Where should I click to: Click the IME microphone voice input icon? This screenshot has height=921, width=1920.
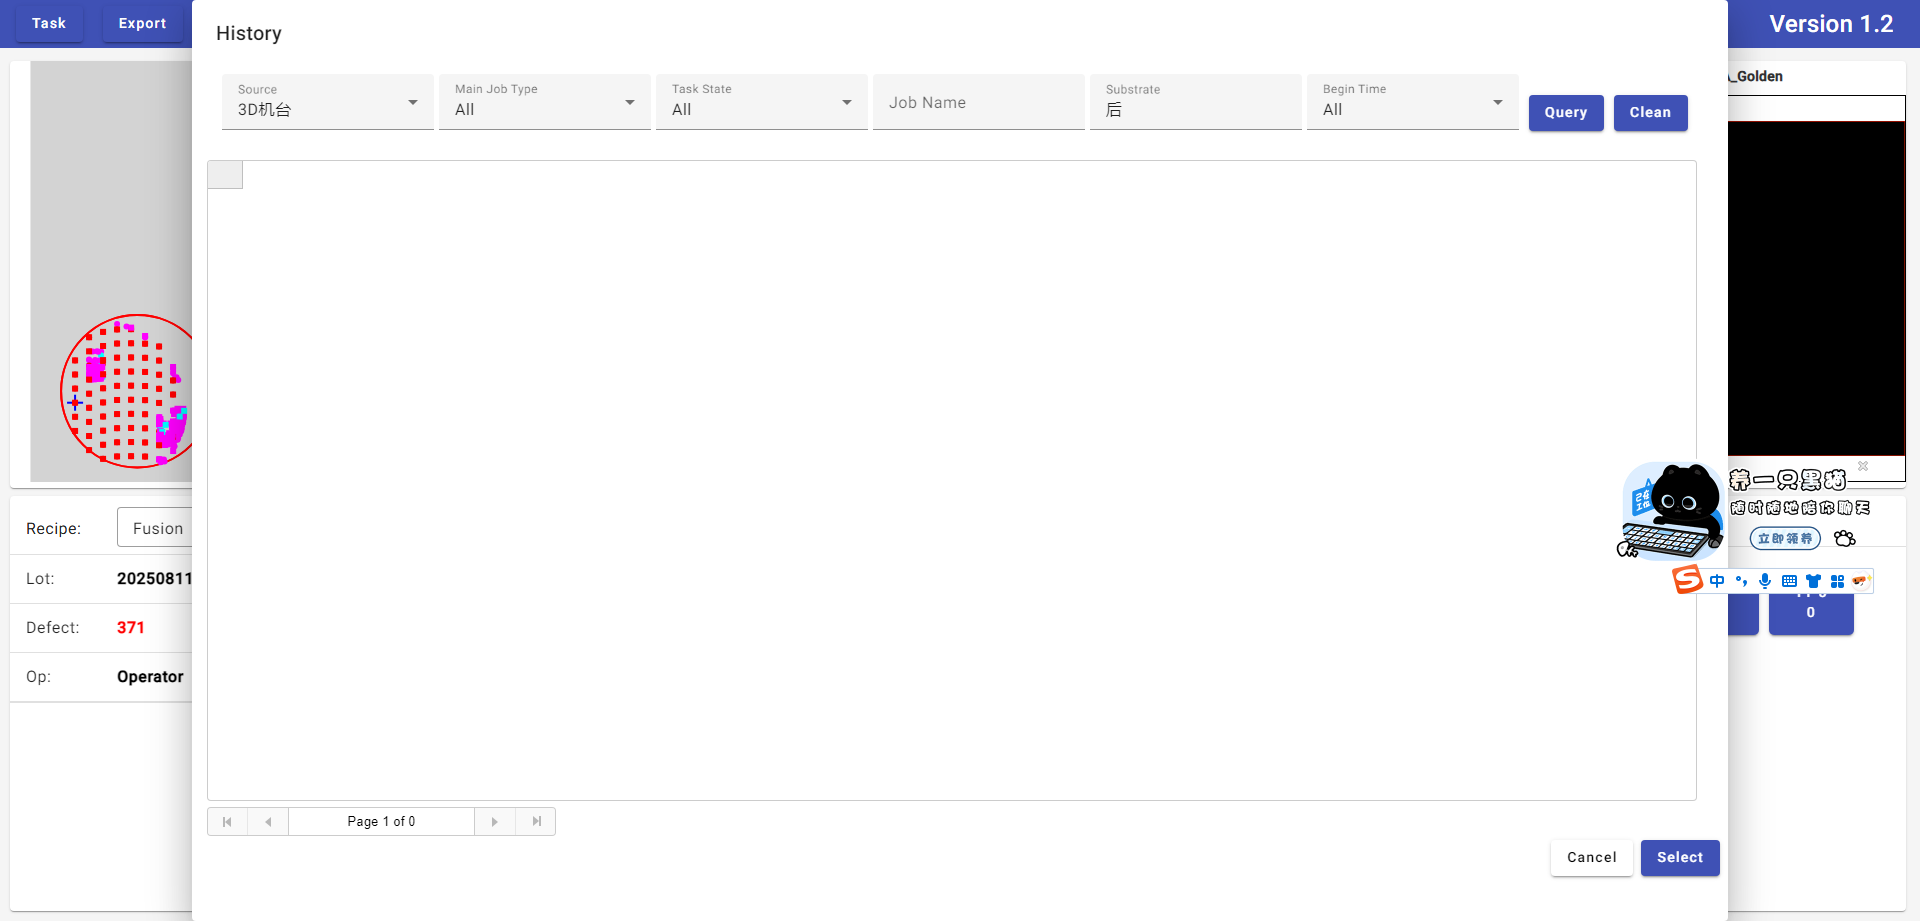pos(1765,581)
